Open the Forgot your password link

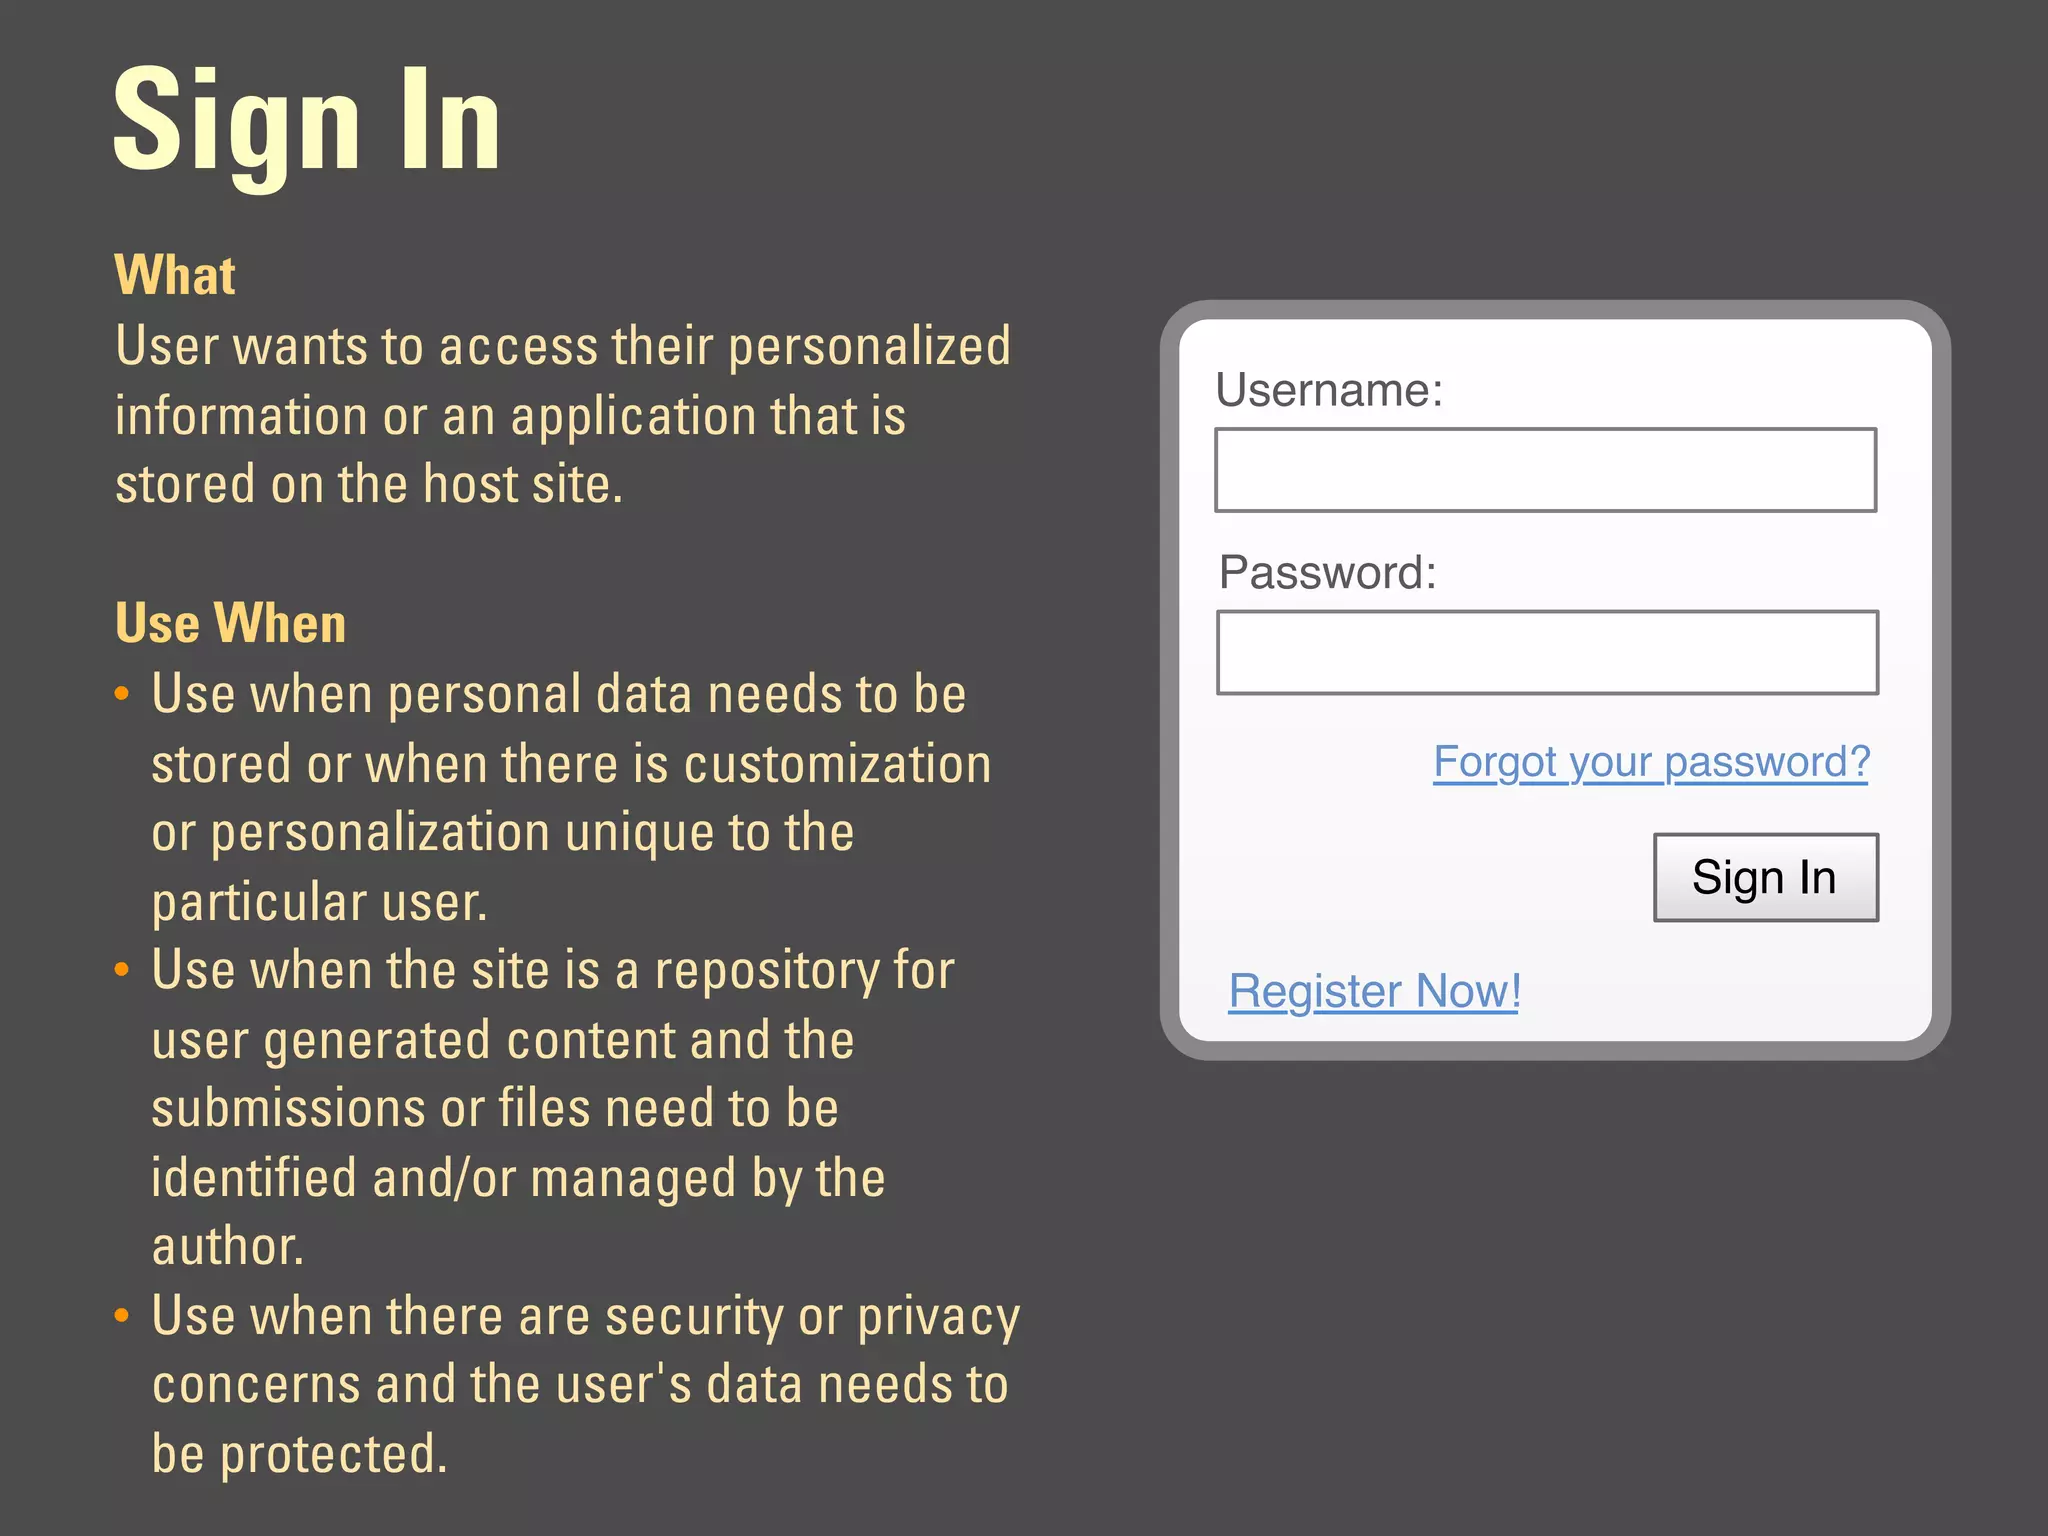coord(1651,762)
